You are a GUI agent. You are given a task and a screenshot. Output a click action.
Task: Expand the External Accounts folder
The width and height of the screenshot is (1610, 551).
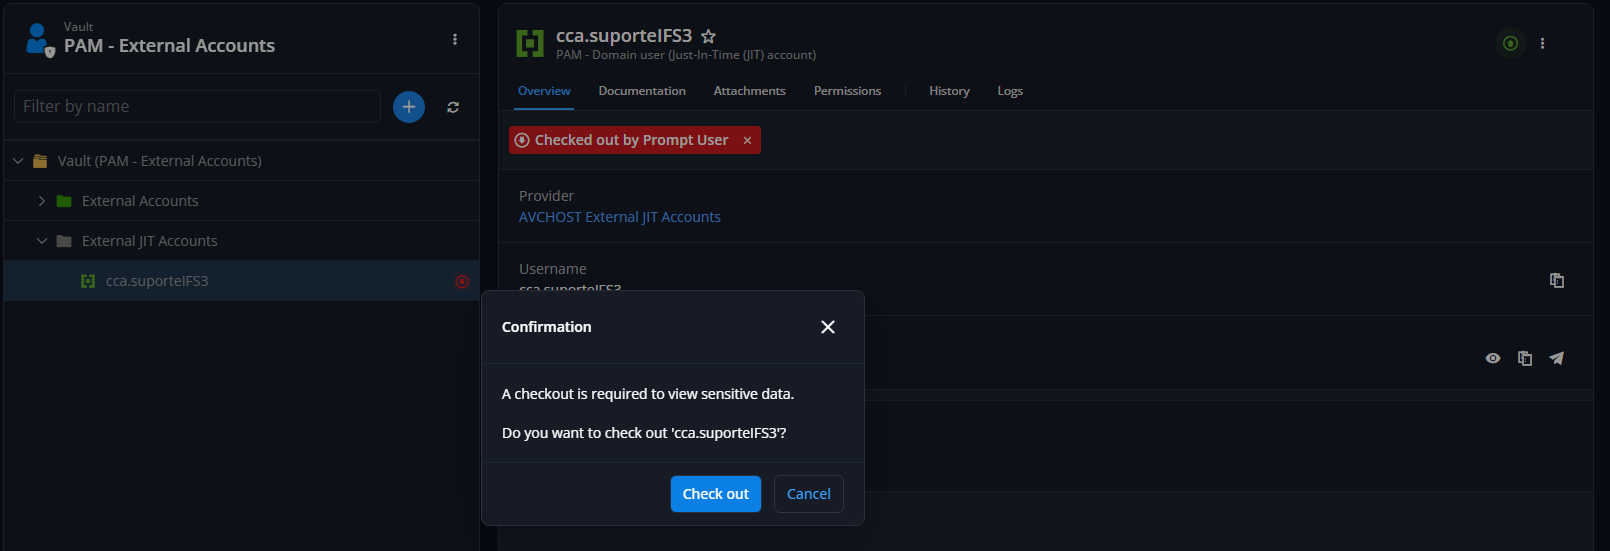point(42,201)
